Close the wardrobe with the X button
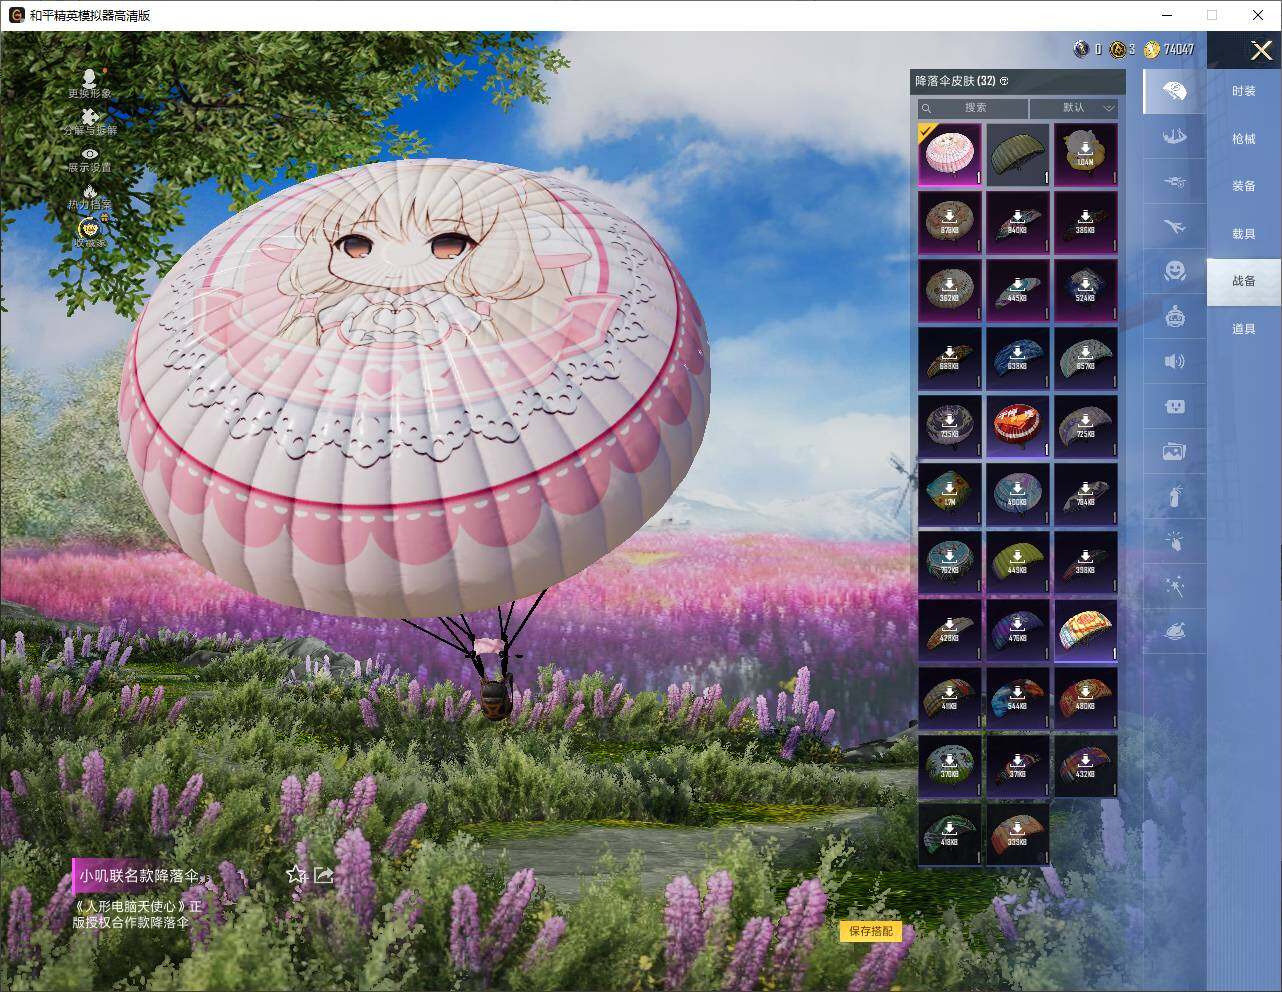Image resolution: width=1282 pixels, height=992 pixels. pyautogui.click(x=1261, y=50)
